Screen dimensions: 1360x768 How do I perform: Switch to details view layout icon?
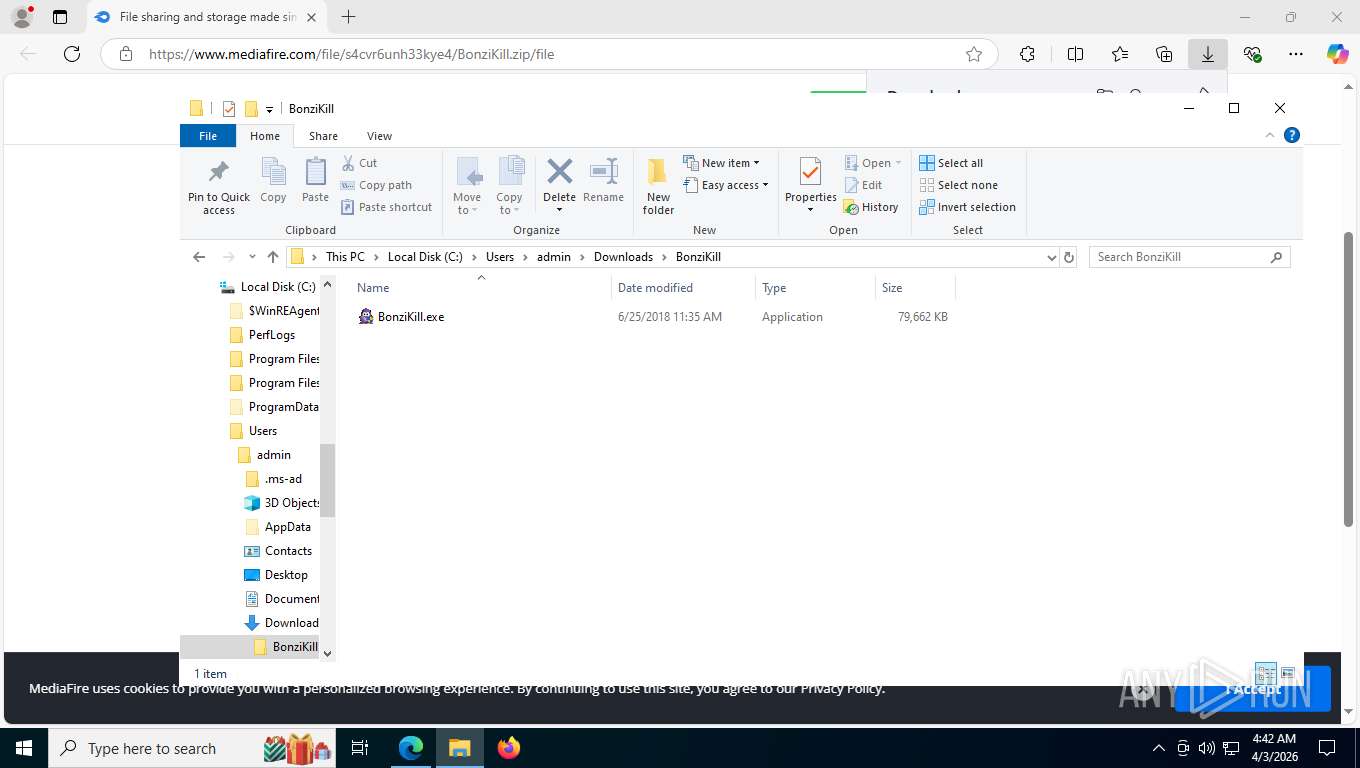(x=1265, y=673)
